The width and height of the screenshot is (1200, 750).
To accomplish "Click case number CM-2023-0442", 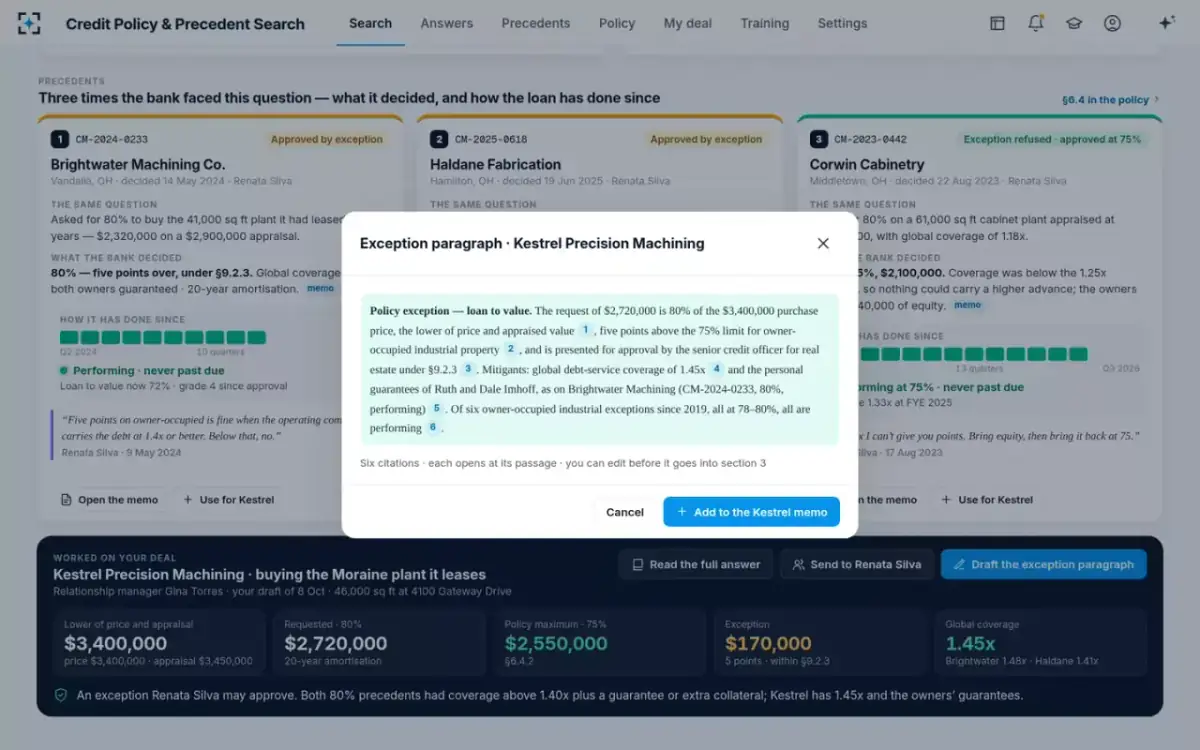I will click(871, 139).
